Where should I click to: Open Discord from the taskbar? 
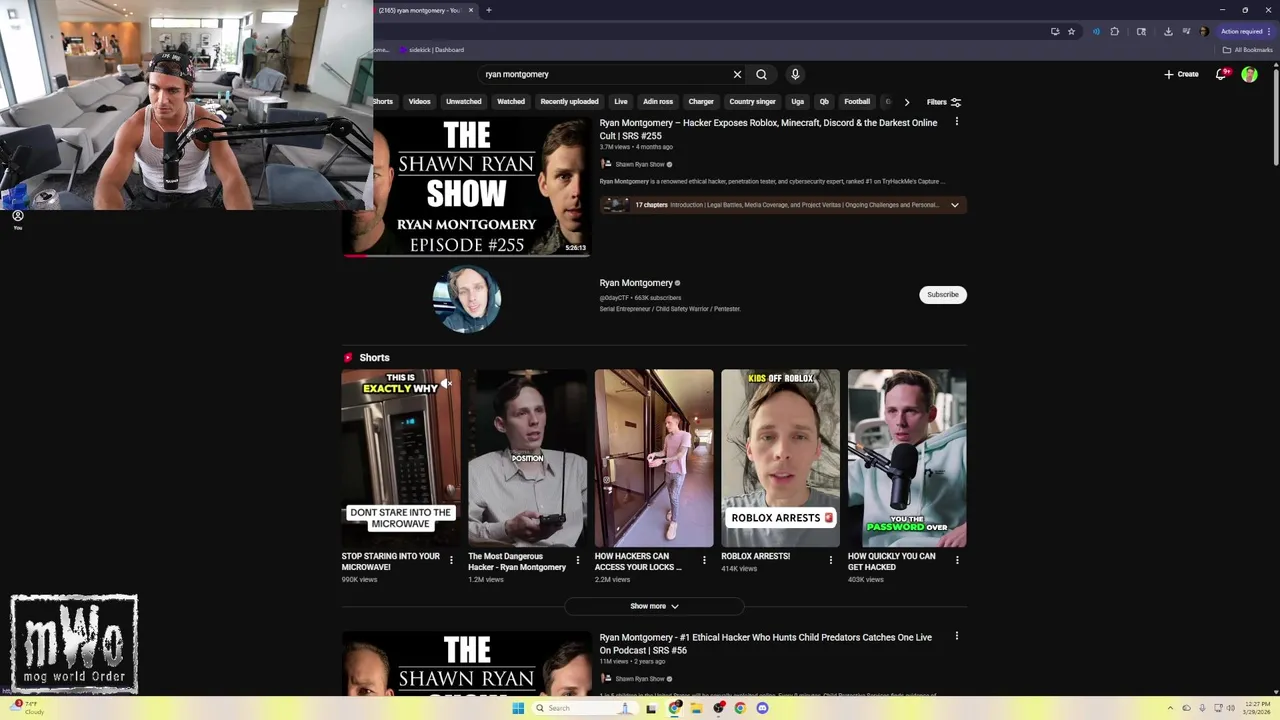click(762, 708)
